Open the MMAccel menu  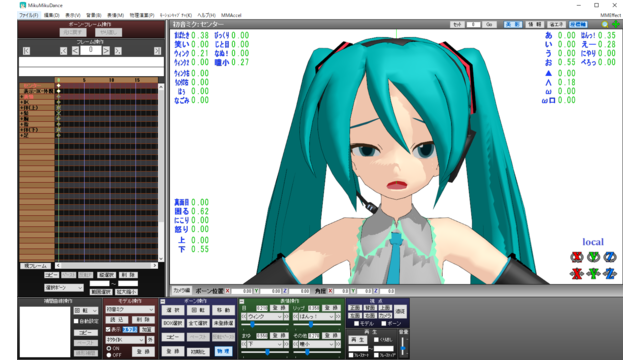(x=231, y=15)
